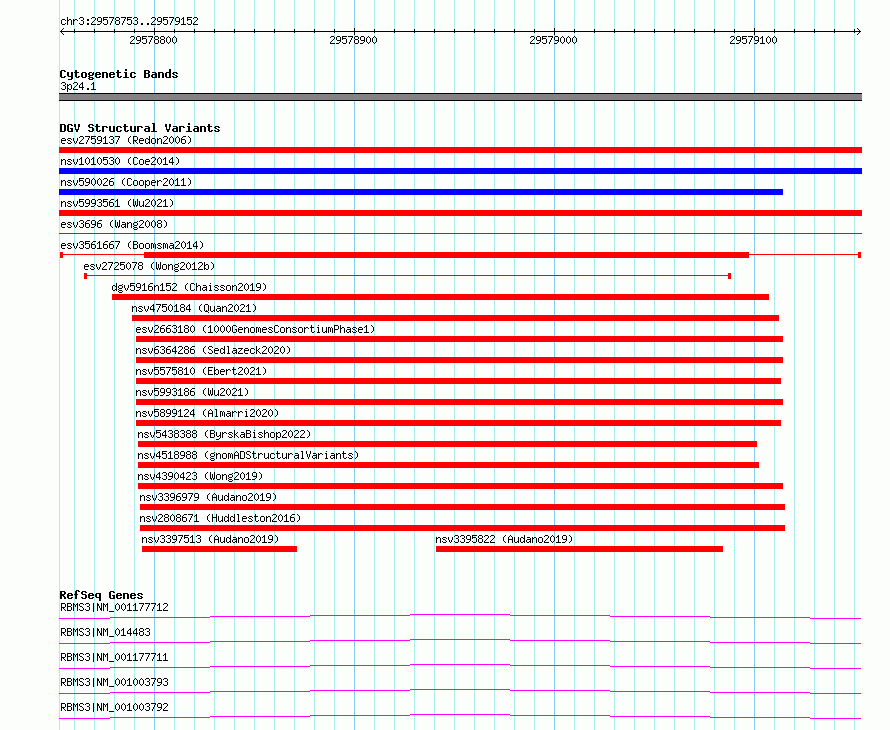This screenshot has width=890, height=730.
Task: Open nsv4518988 (gnomADStructuralVariants) label
Action: [x=248, y=455]
